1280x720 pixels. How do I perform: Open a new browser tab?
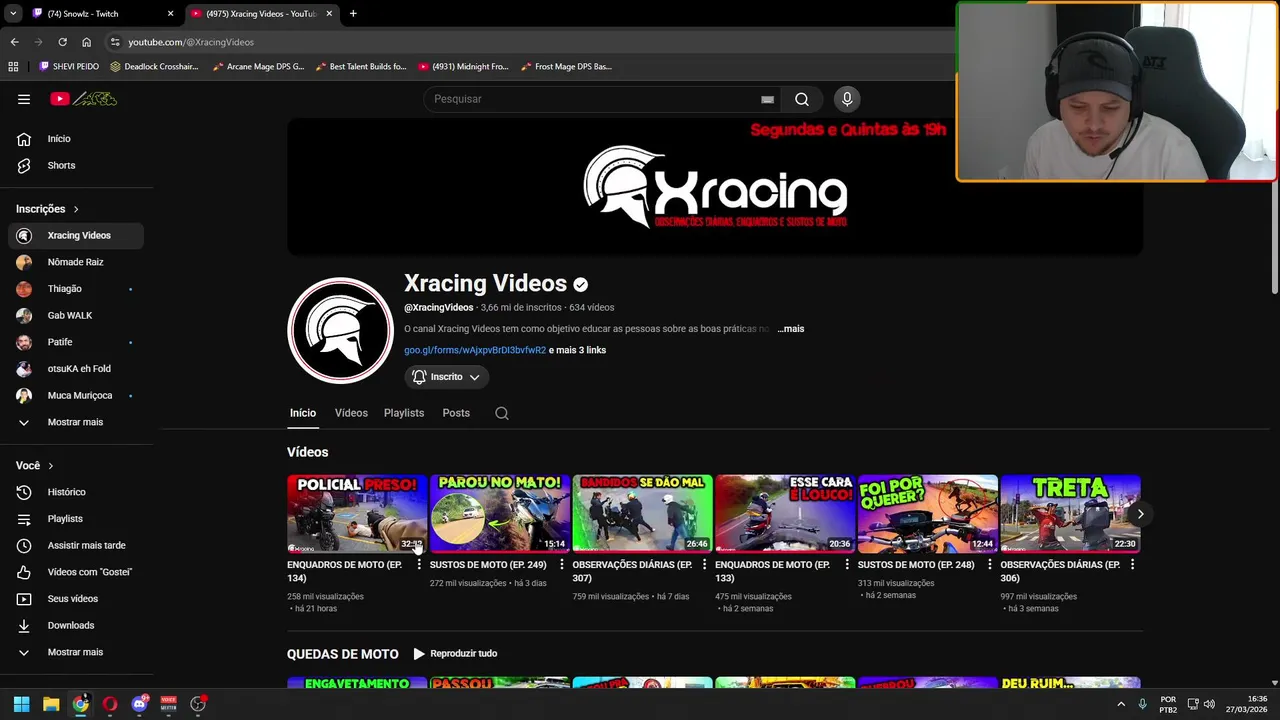pyautogui.click(x=353, y=14)
